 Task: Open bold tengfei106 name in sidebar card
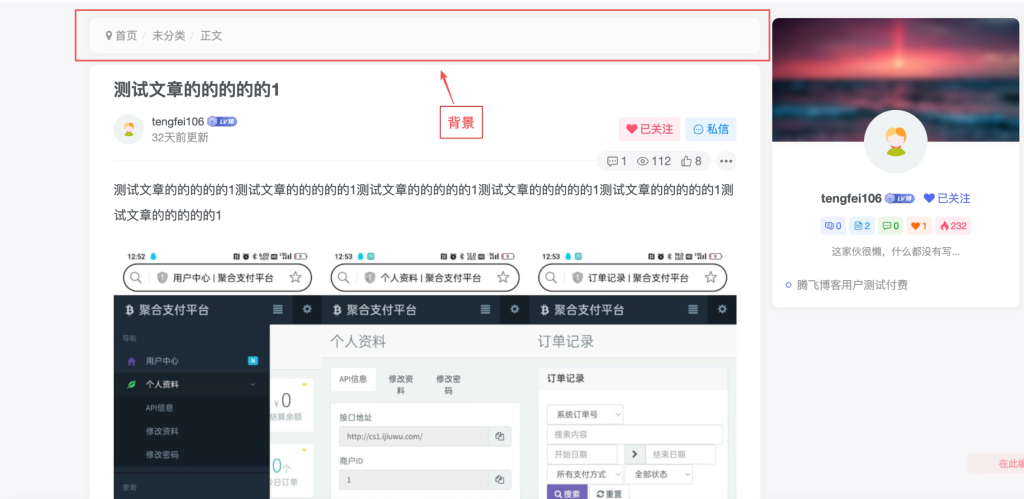click(x=851, y=198)
